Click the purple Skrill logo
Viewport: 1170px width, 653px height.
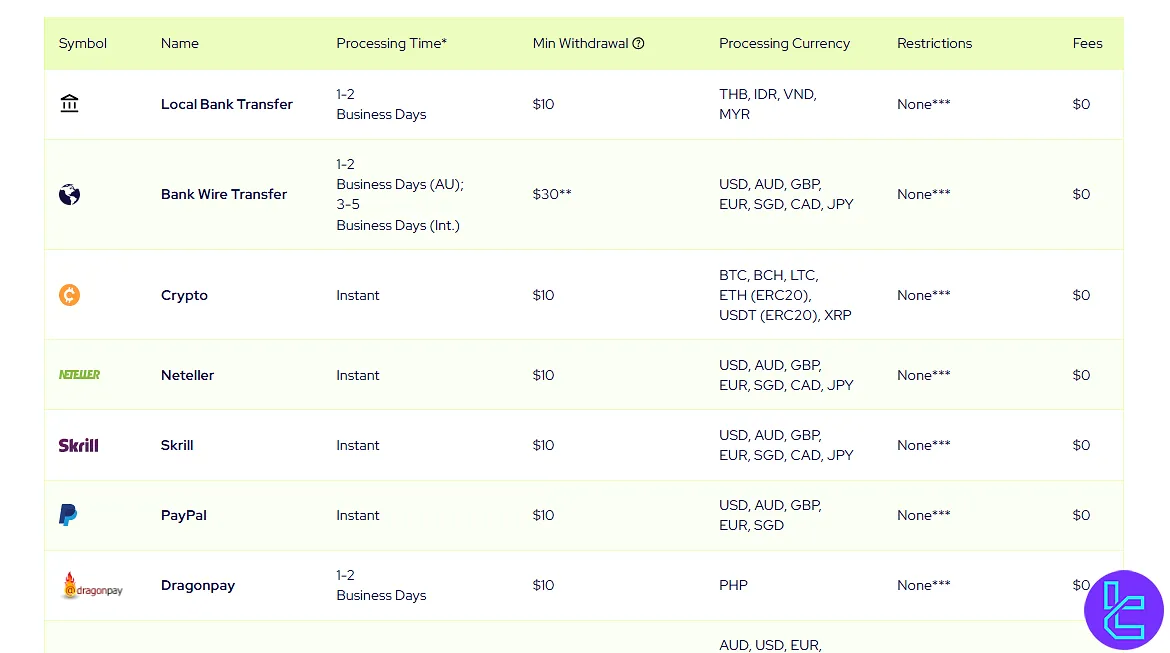78,445
